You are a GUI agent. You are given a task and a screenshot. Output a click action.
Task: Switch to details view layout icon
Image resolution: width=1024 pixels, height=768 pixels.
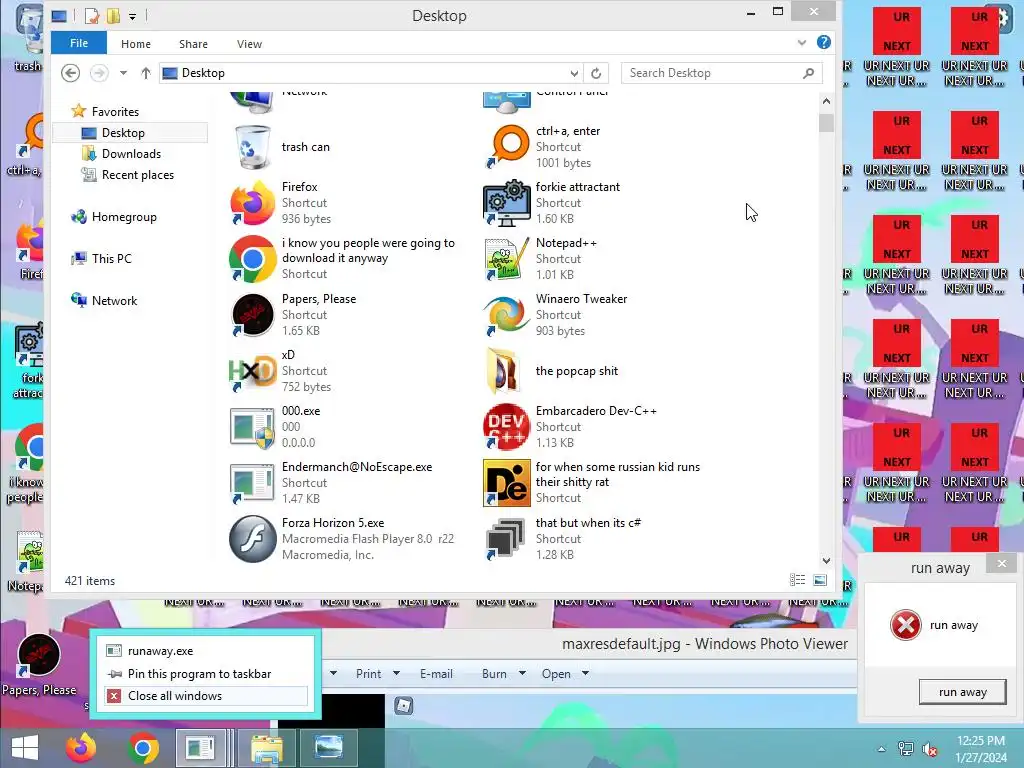[x=797, y=580]
